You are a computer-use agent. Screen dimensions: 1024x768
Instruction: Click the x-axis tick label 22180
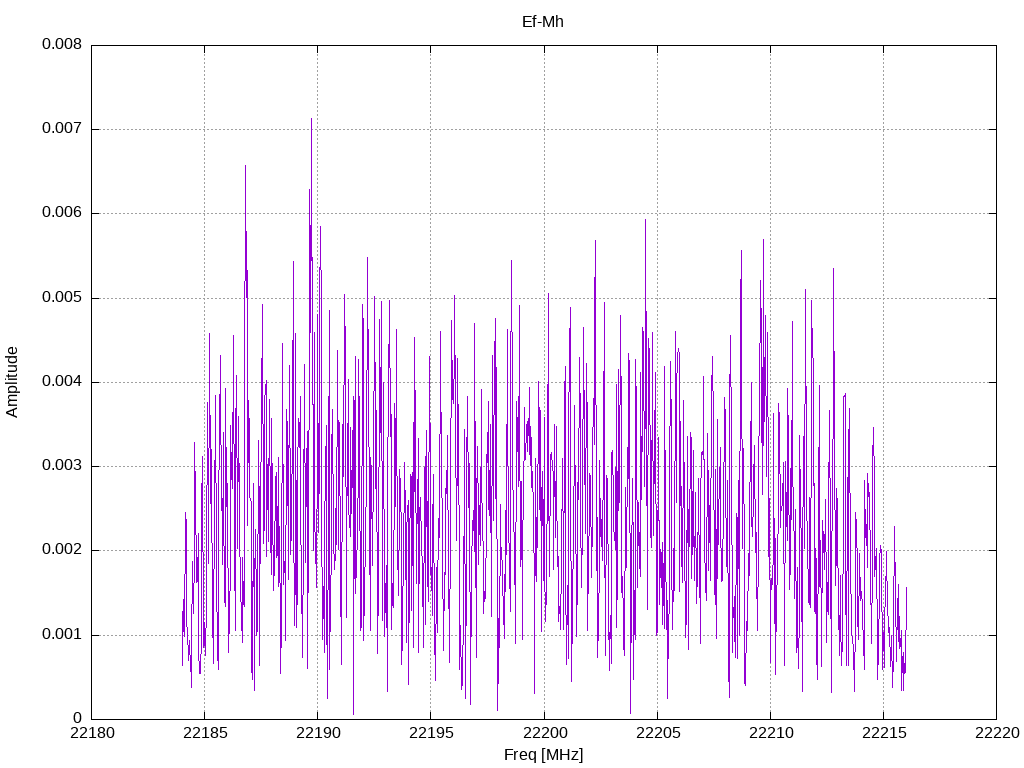(x=92, y=733)
